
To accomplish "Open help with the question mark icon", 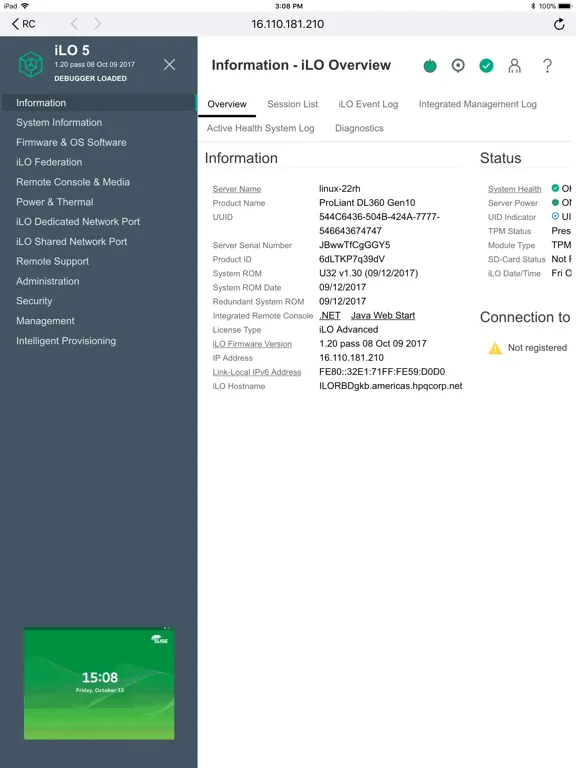I will coord(548,65).
